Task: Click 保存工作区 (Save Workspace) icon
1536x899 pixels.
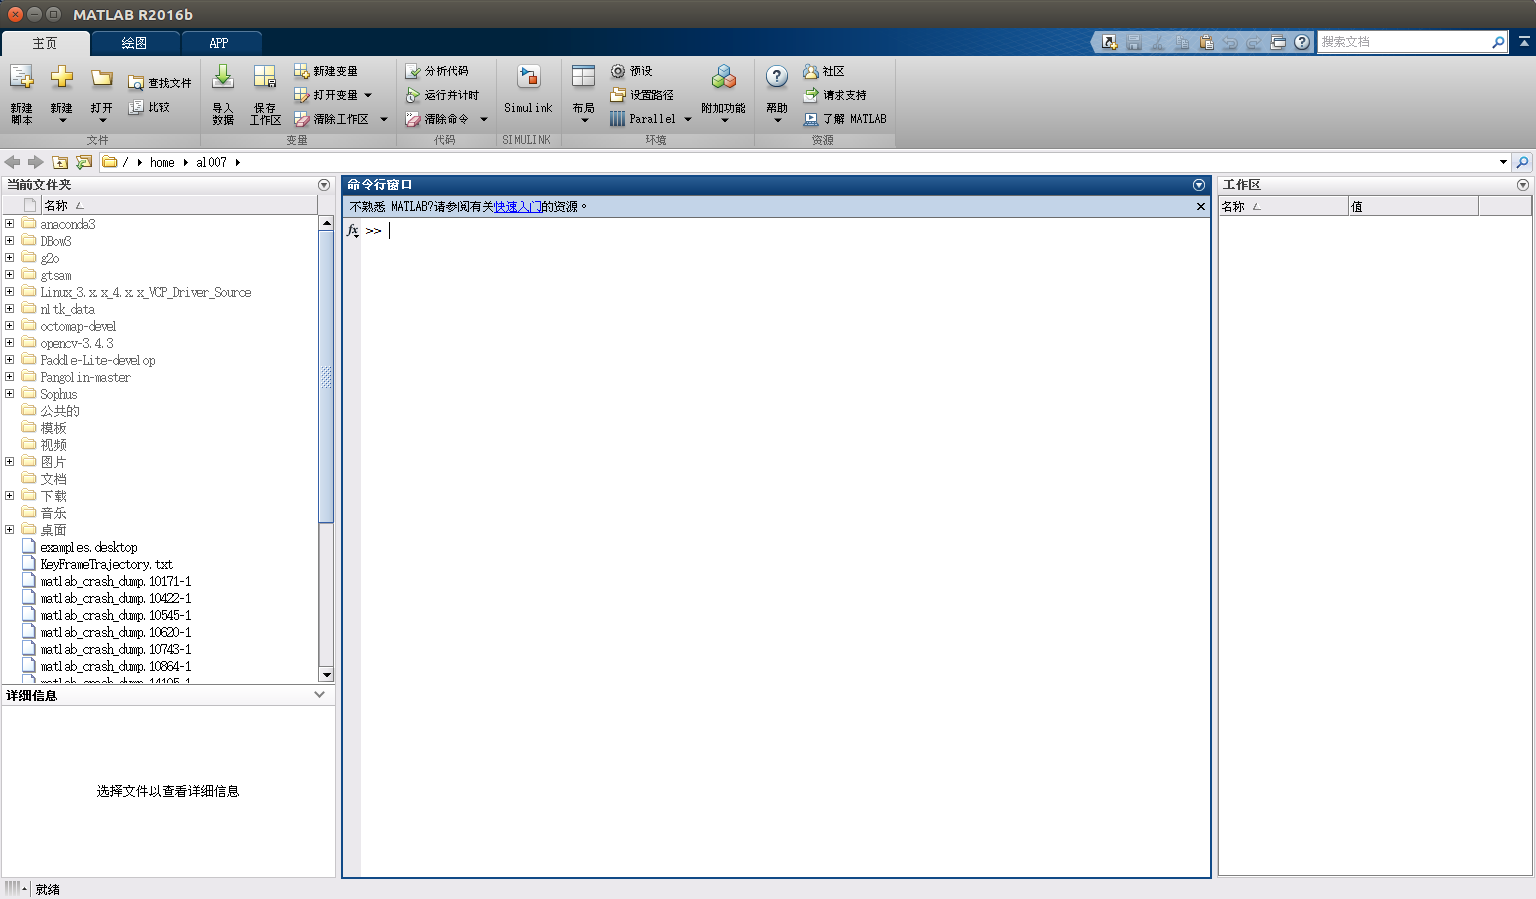Action: [265, 78]
